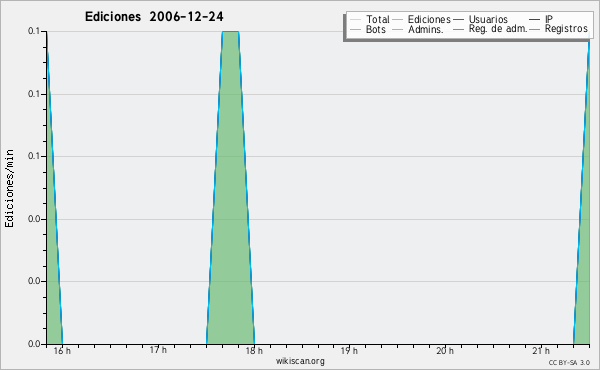The image size is (600, 370).
Task: Click the 20 h axis label
Action: (445, 351)
